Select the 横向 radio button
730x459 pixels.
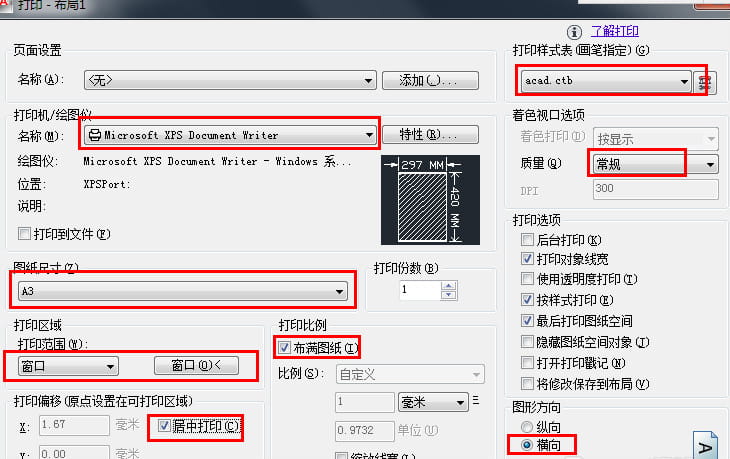point(527,445)
